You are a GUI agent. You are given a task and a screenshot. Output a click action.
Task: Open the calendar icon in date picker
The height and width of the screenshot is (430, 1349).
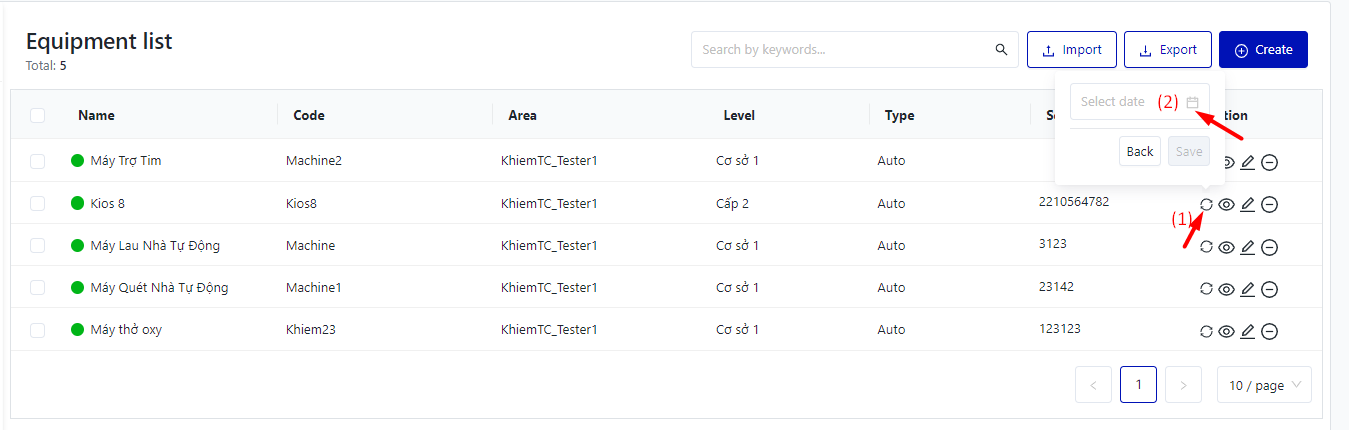[x=1192, y=102]
